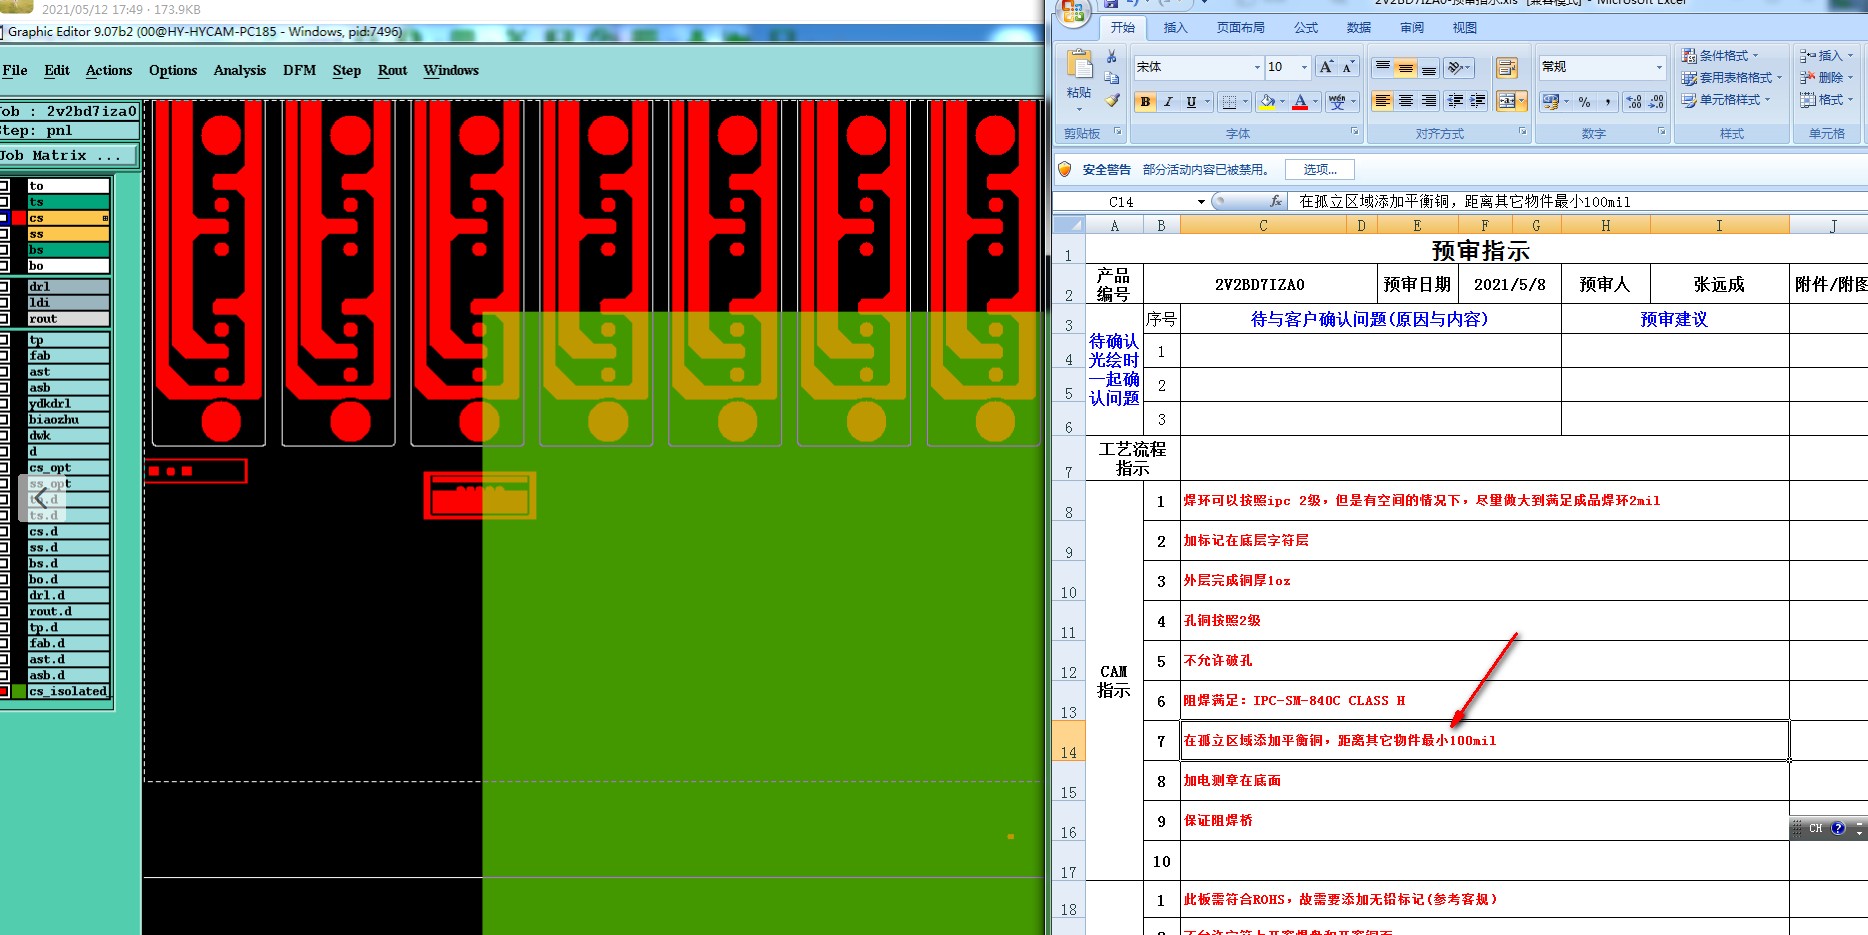The image size is (1868, 935).
Task: Click the Top Align icon
Action: (1382, 68)
